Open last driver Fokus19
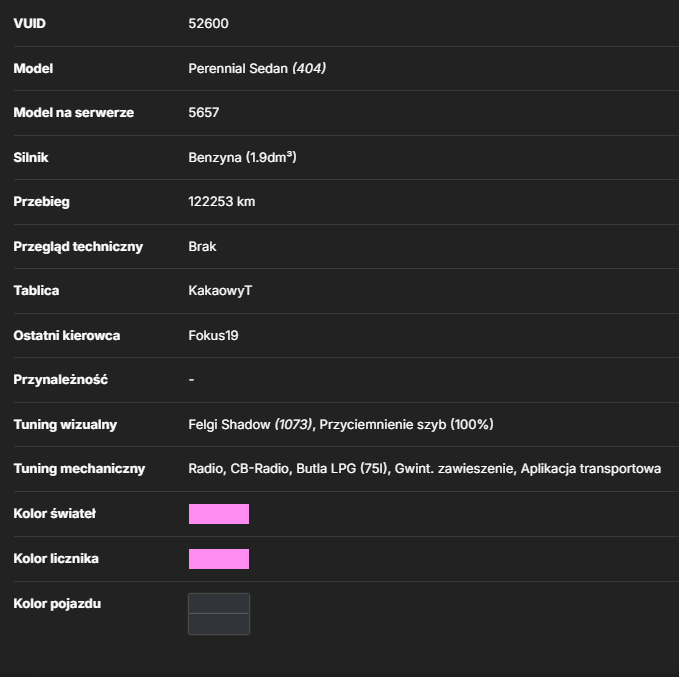The height and width of the screenshot is (677, 679). coord(213,336)
